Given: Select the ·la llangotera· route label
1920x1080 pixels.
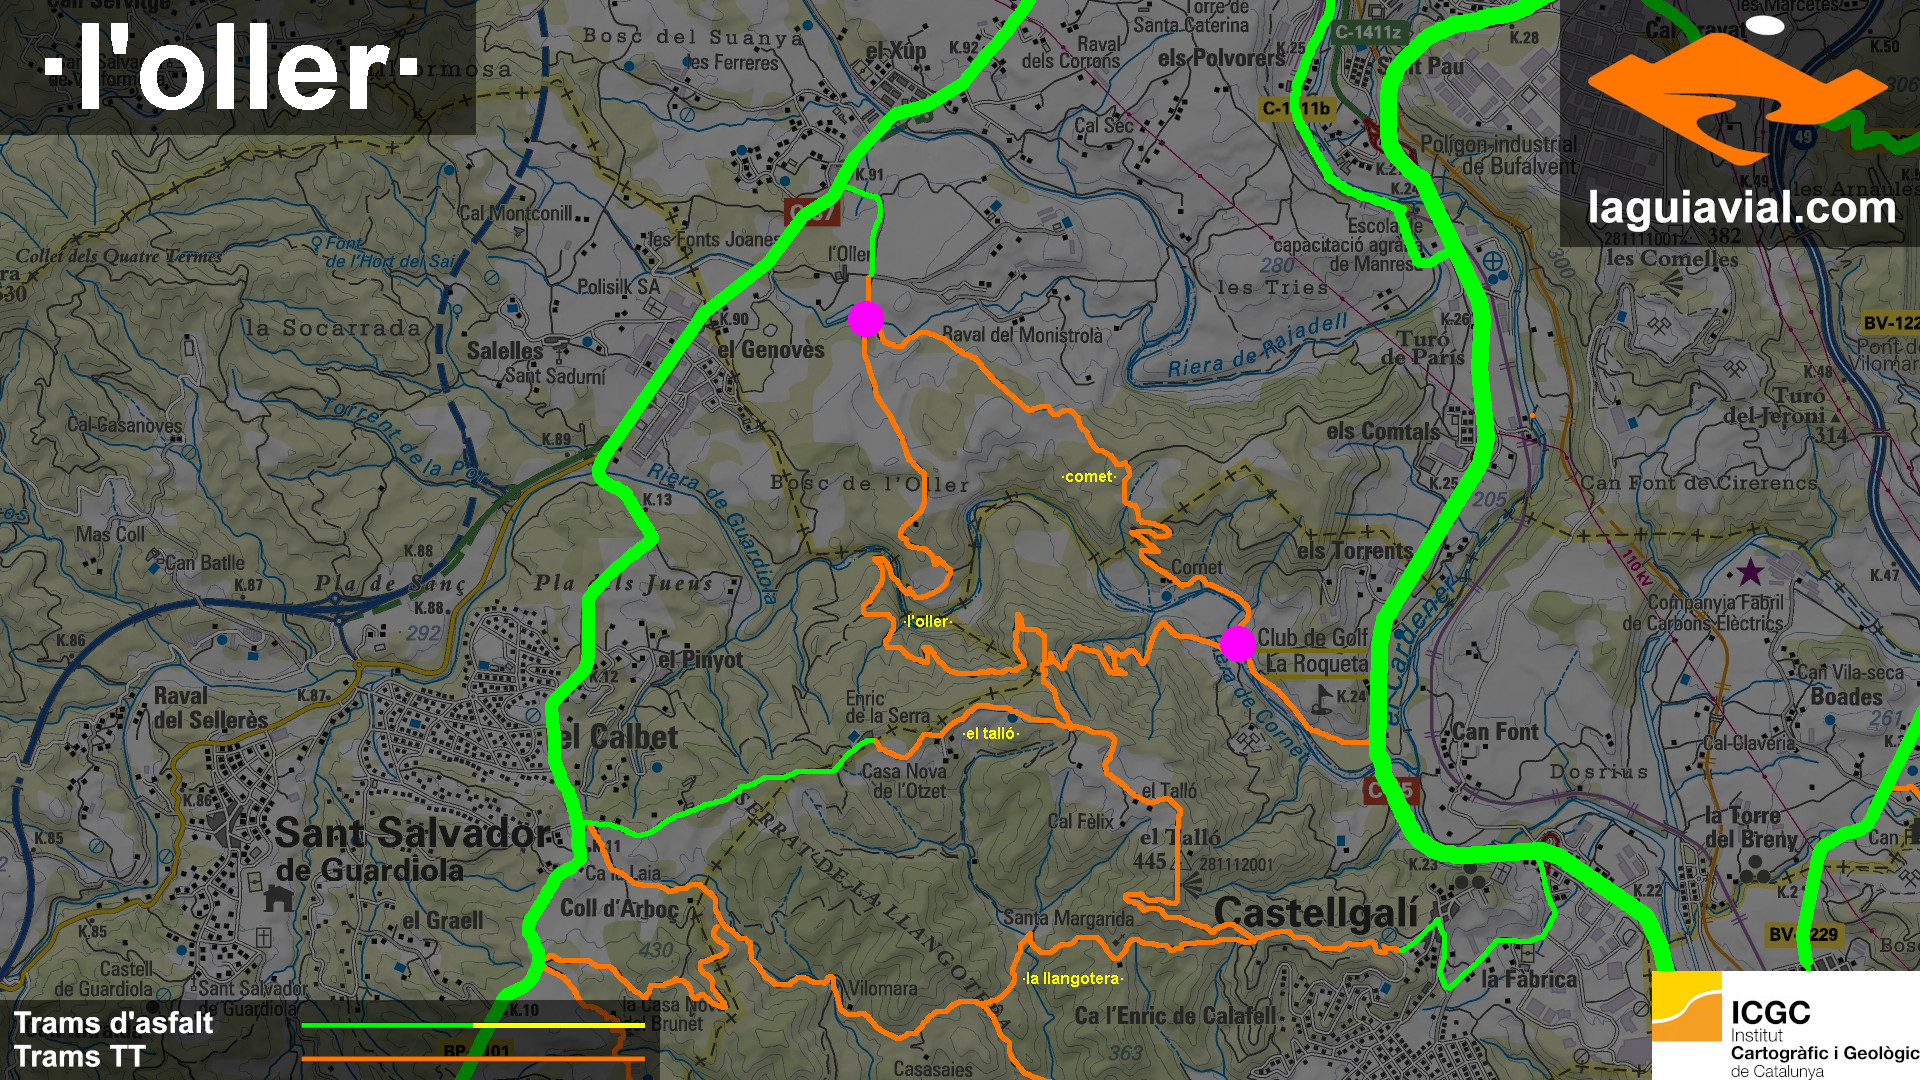Looking at the screenshot, I should 1073,979.
